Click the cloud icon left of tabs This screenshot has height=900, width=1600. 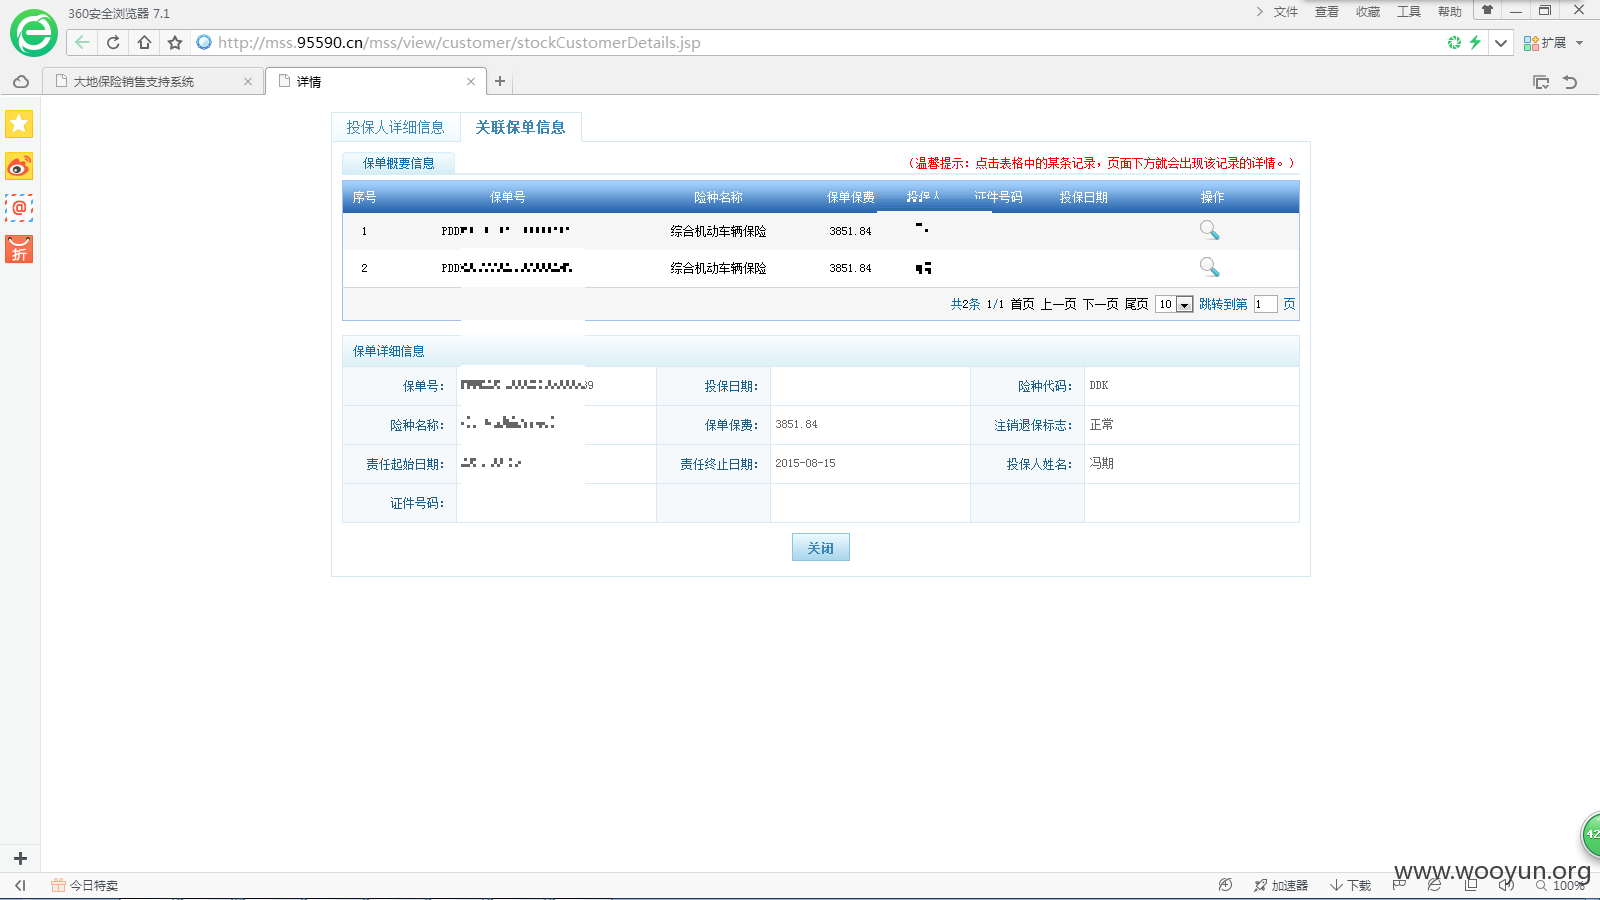pos(21,82)
